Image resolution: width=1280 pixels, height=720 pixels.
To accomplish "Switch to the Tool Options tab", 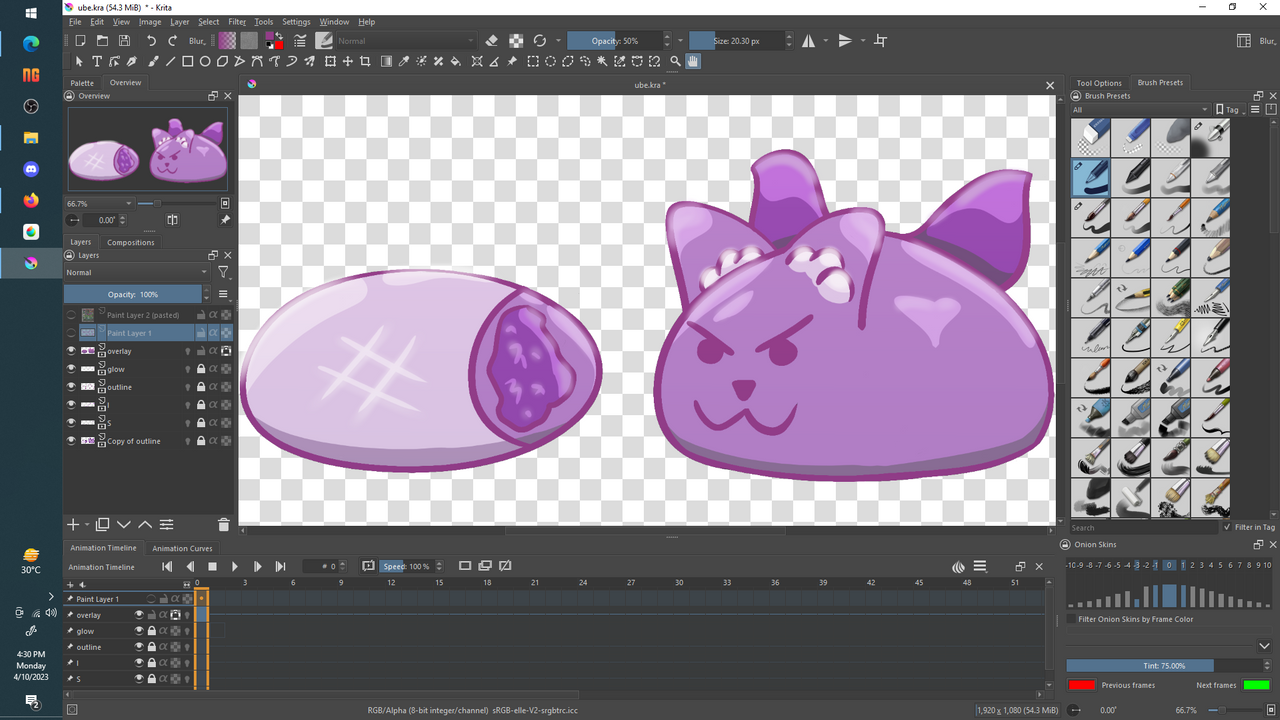I will pyautogui.click(x=1099, y=83).
